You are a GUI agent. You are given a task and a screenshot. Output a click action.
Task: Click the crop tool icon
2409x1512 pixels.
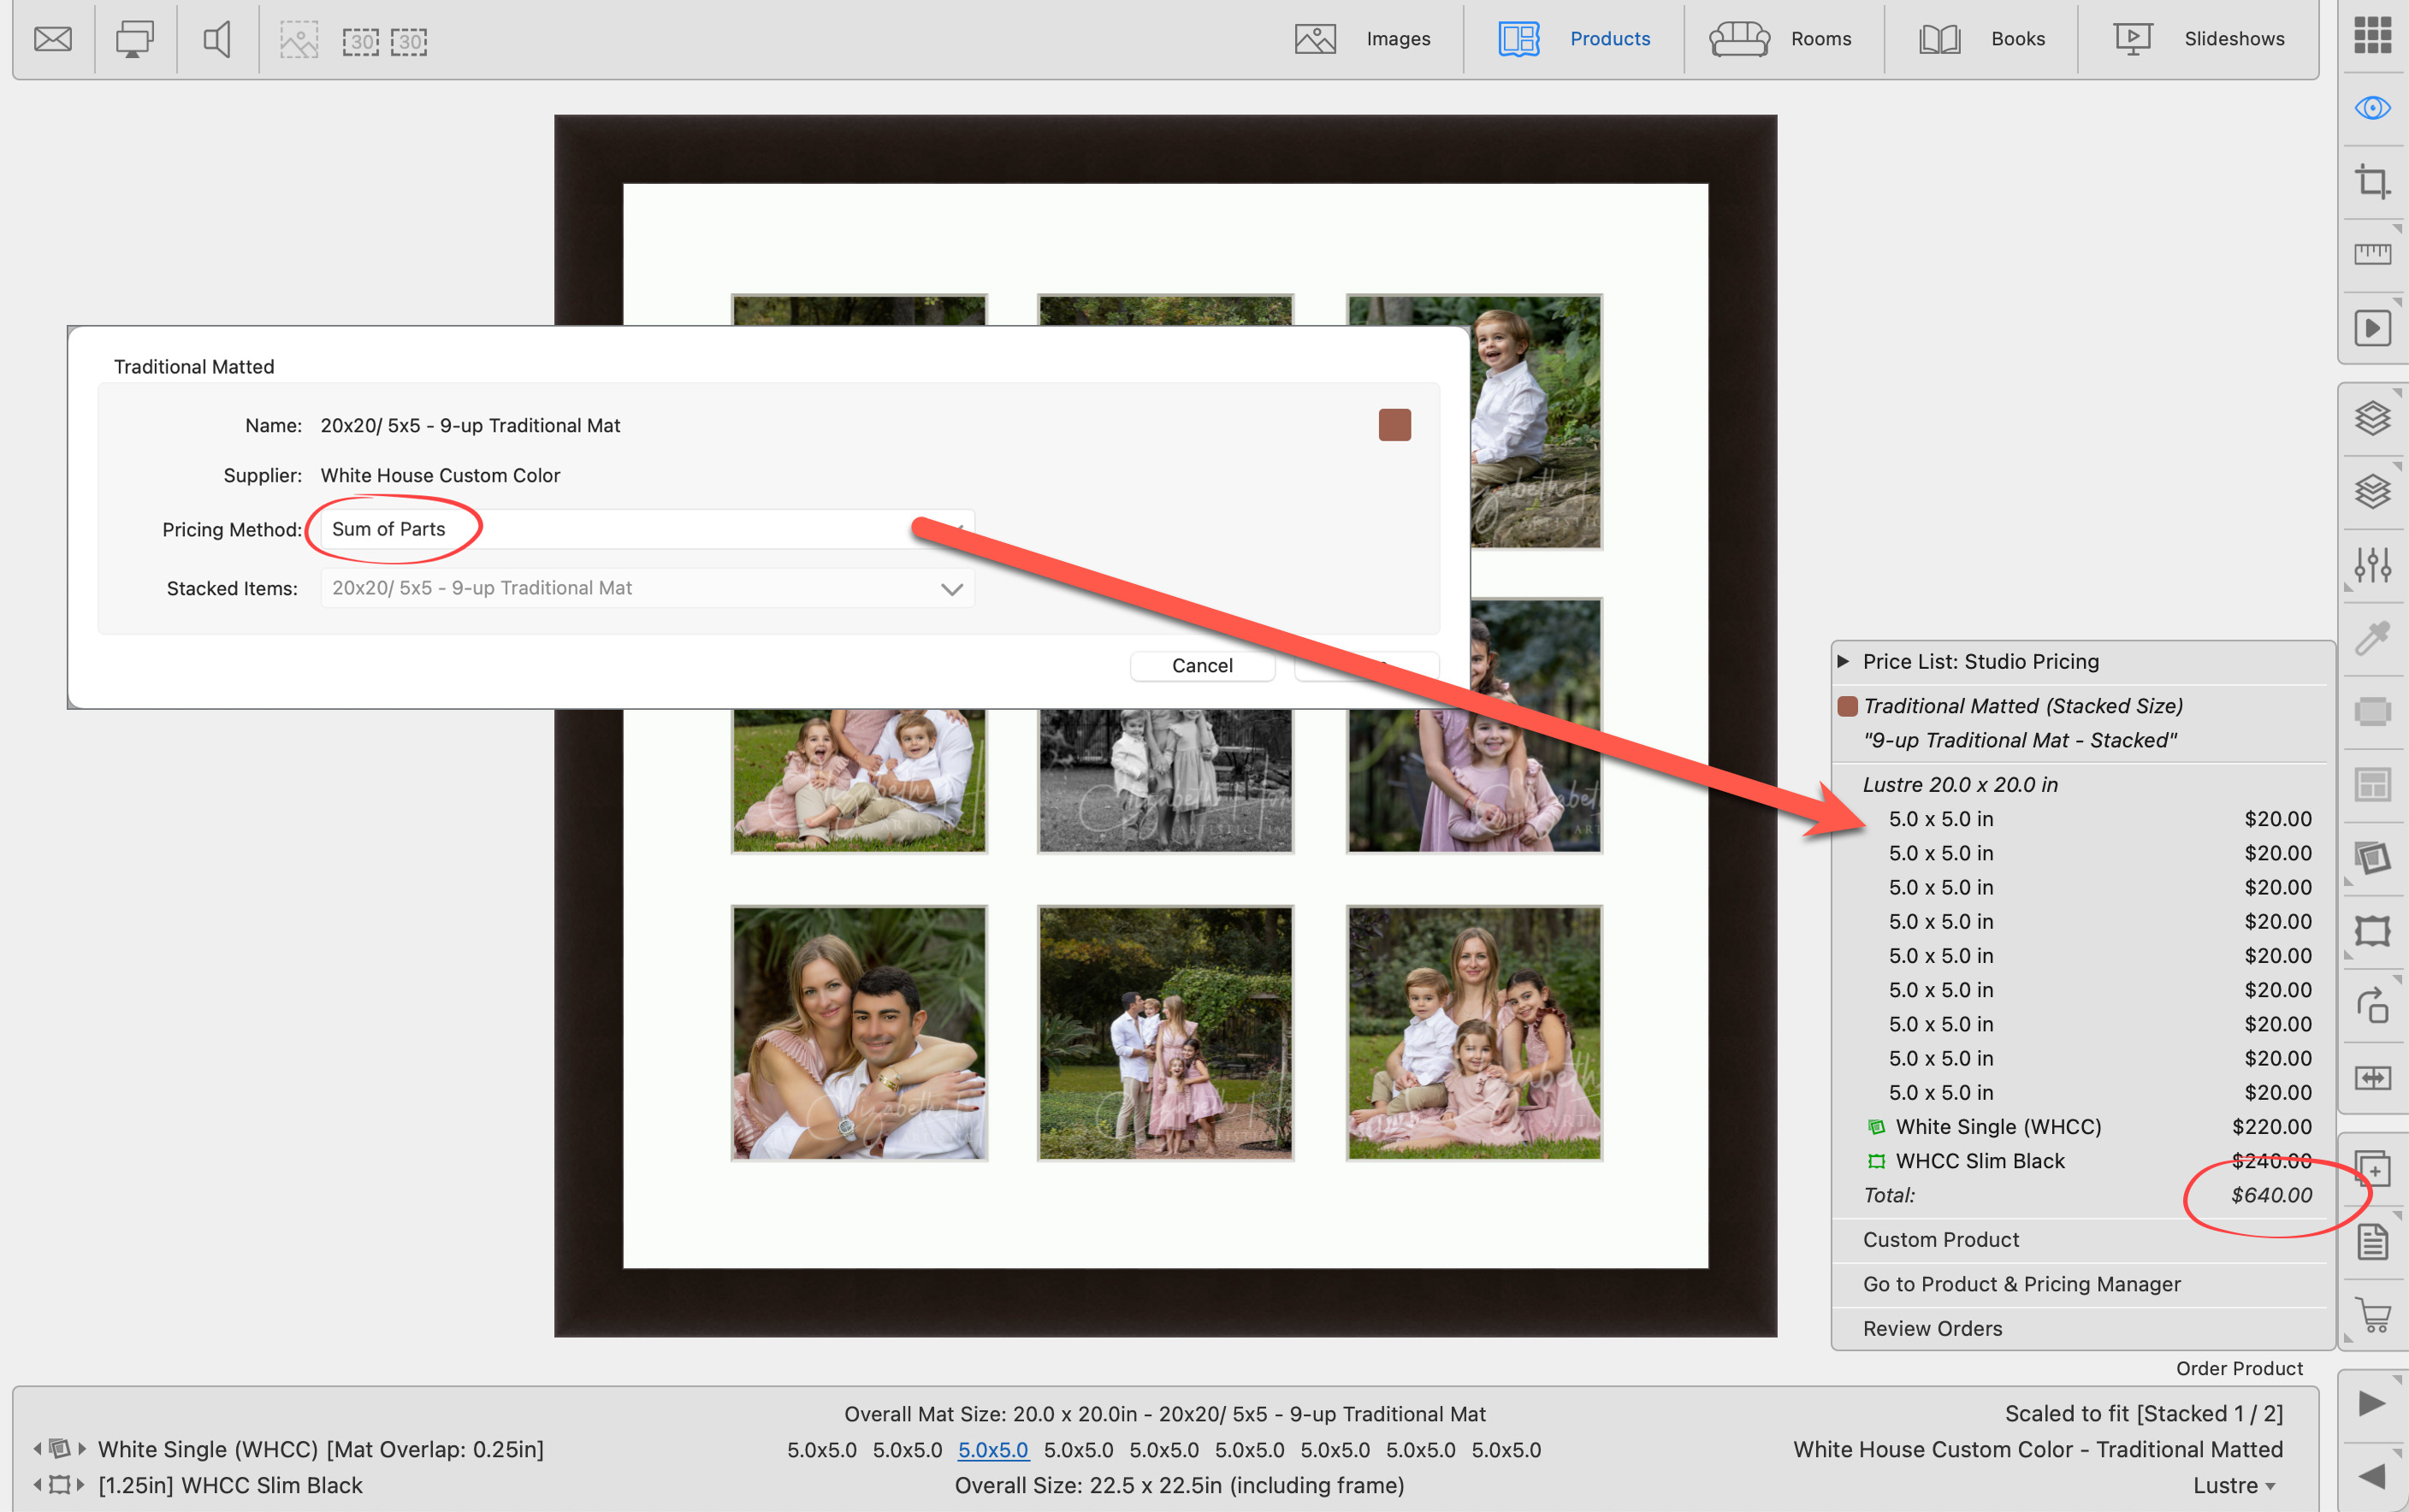[2372, 182]
